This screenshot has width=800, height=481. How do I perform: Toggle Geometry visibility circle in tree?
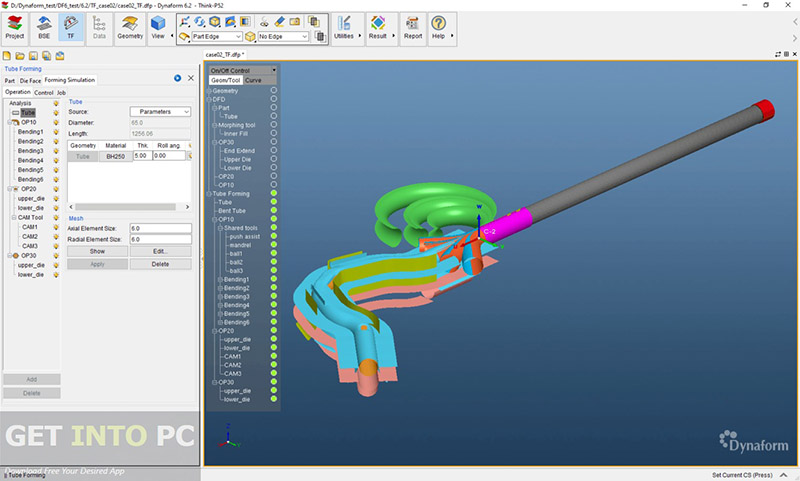(x=273, y=91)
